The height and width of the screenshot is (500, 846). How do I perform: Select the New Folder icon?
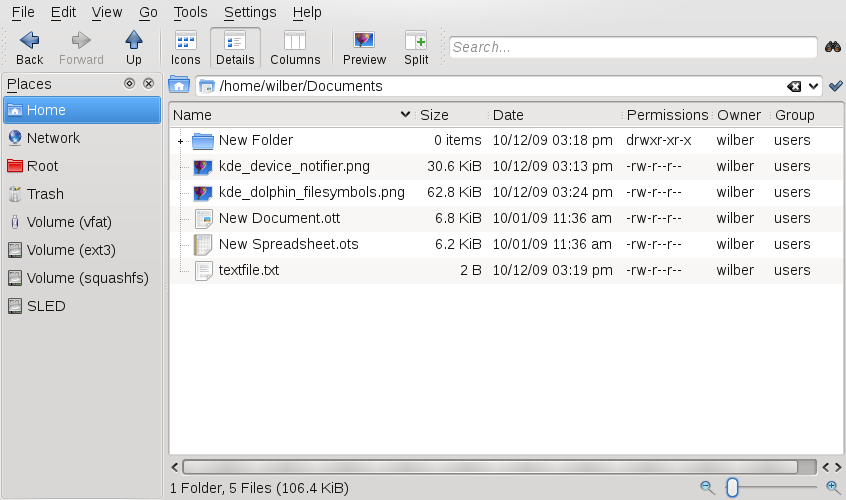point(203,141)
